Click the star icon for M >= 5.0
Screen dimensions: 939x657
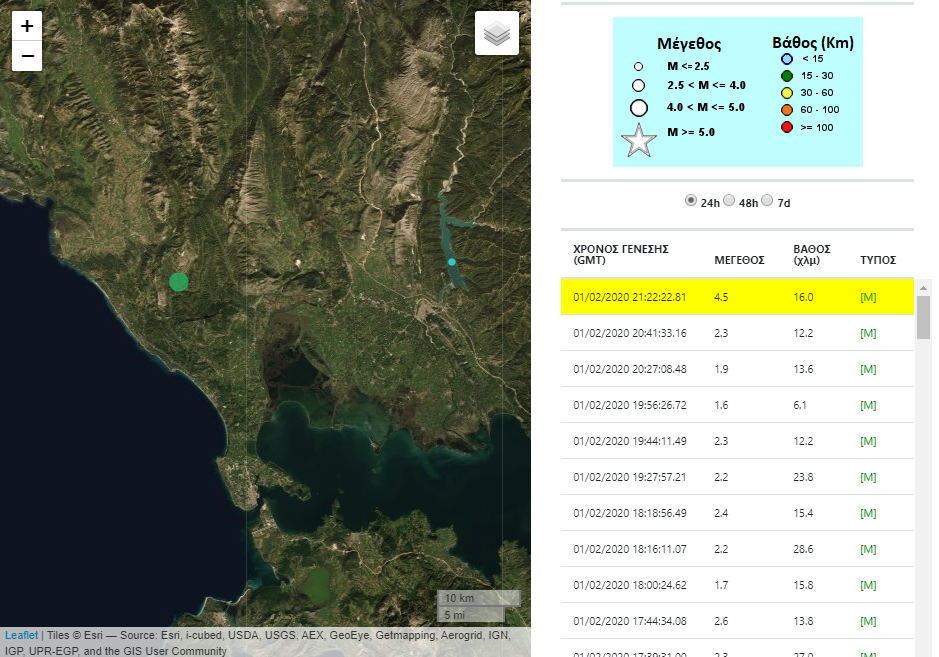click(639, 141)
